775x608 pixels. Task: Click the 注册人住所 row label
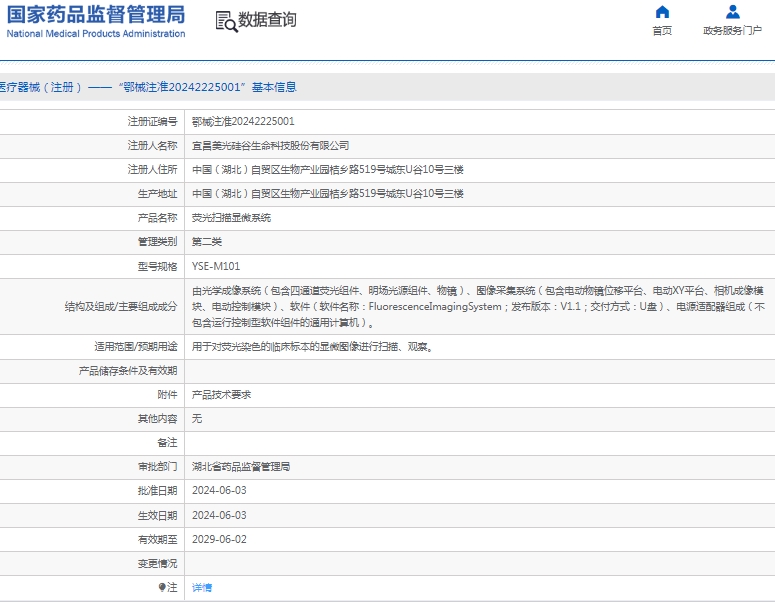152,170
